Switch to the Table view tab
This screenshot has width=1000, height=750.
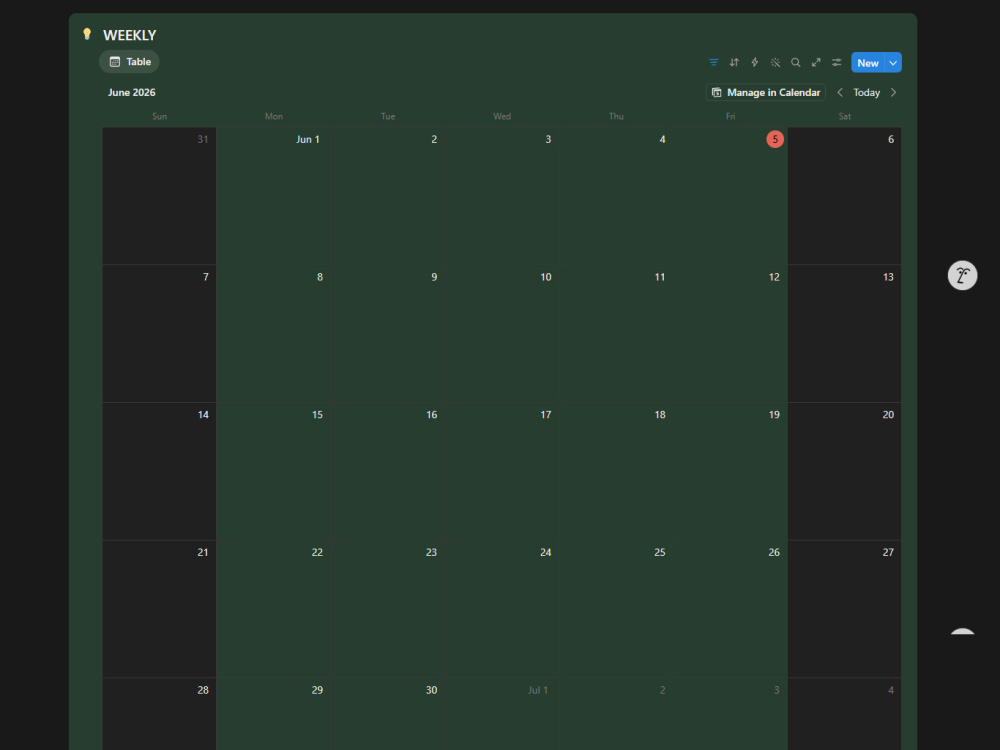point(129,62)
